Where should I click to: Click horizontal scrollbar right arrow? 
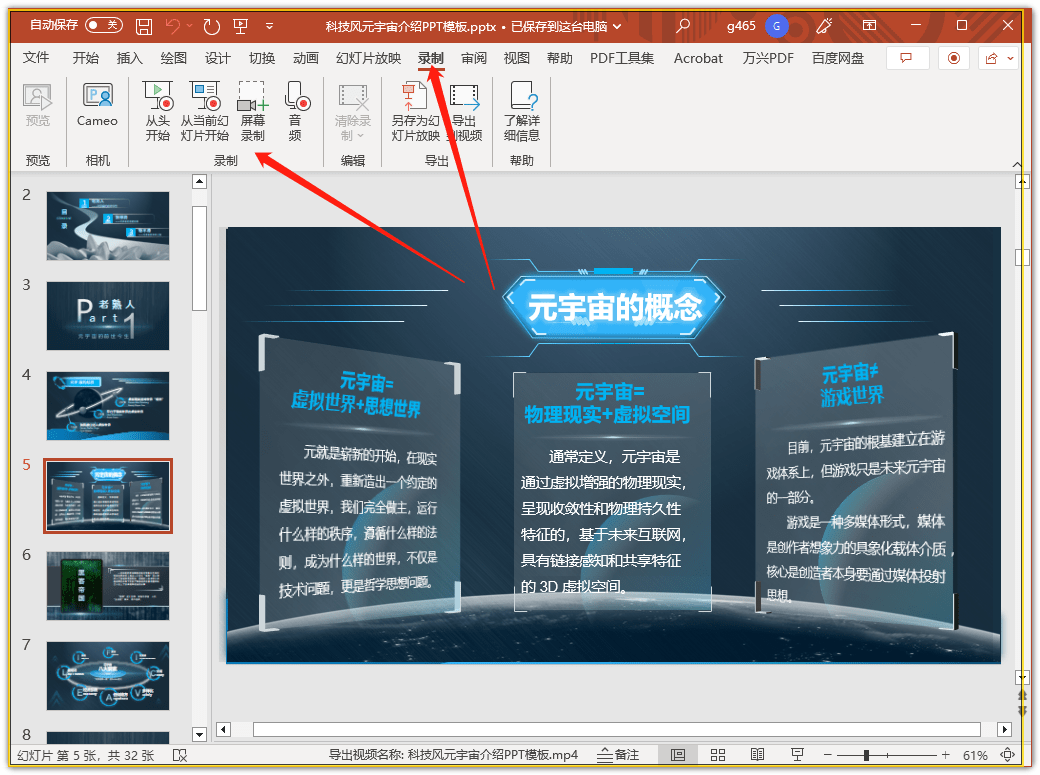pyautogui.click(x=1005, y=730)
